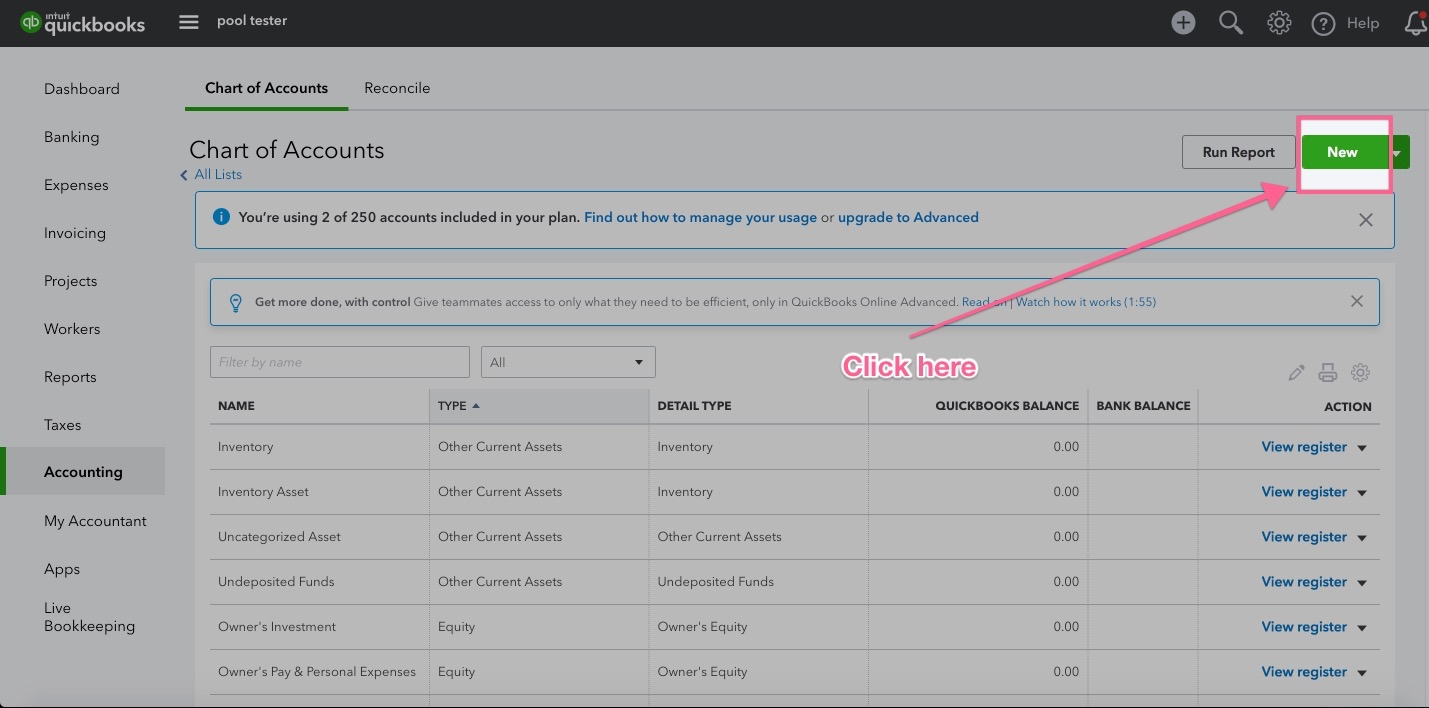The height and width of the screenshot is (708, 1429).
Task: Open the New button dropdown arrow
Action: click(x=1399, y=152)
